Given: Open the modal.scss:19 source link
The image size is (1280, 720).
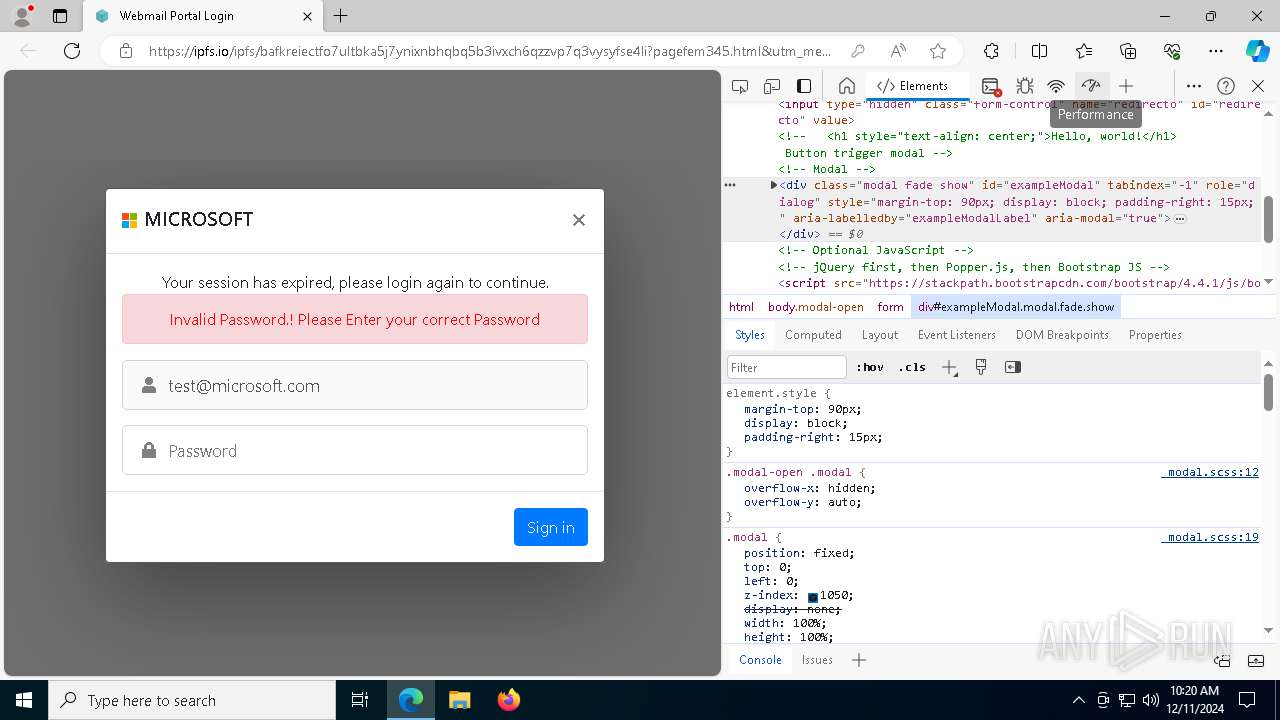Looking at the screenshot, I should pyautogui.click(x=1210, y=537).
